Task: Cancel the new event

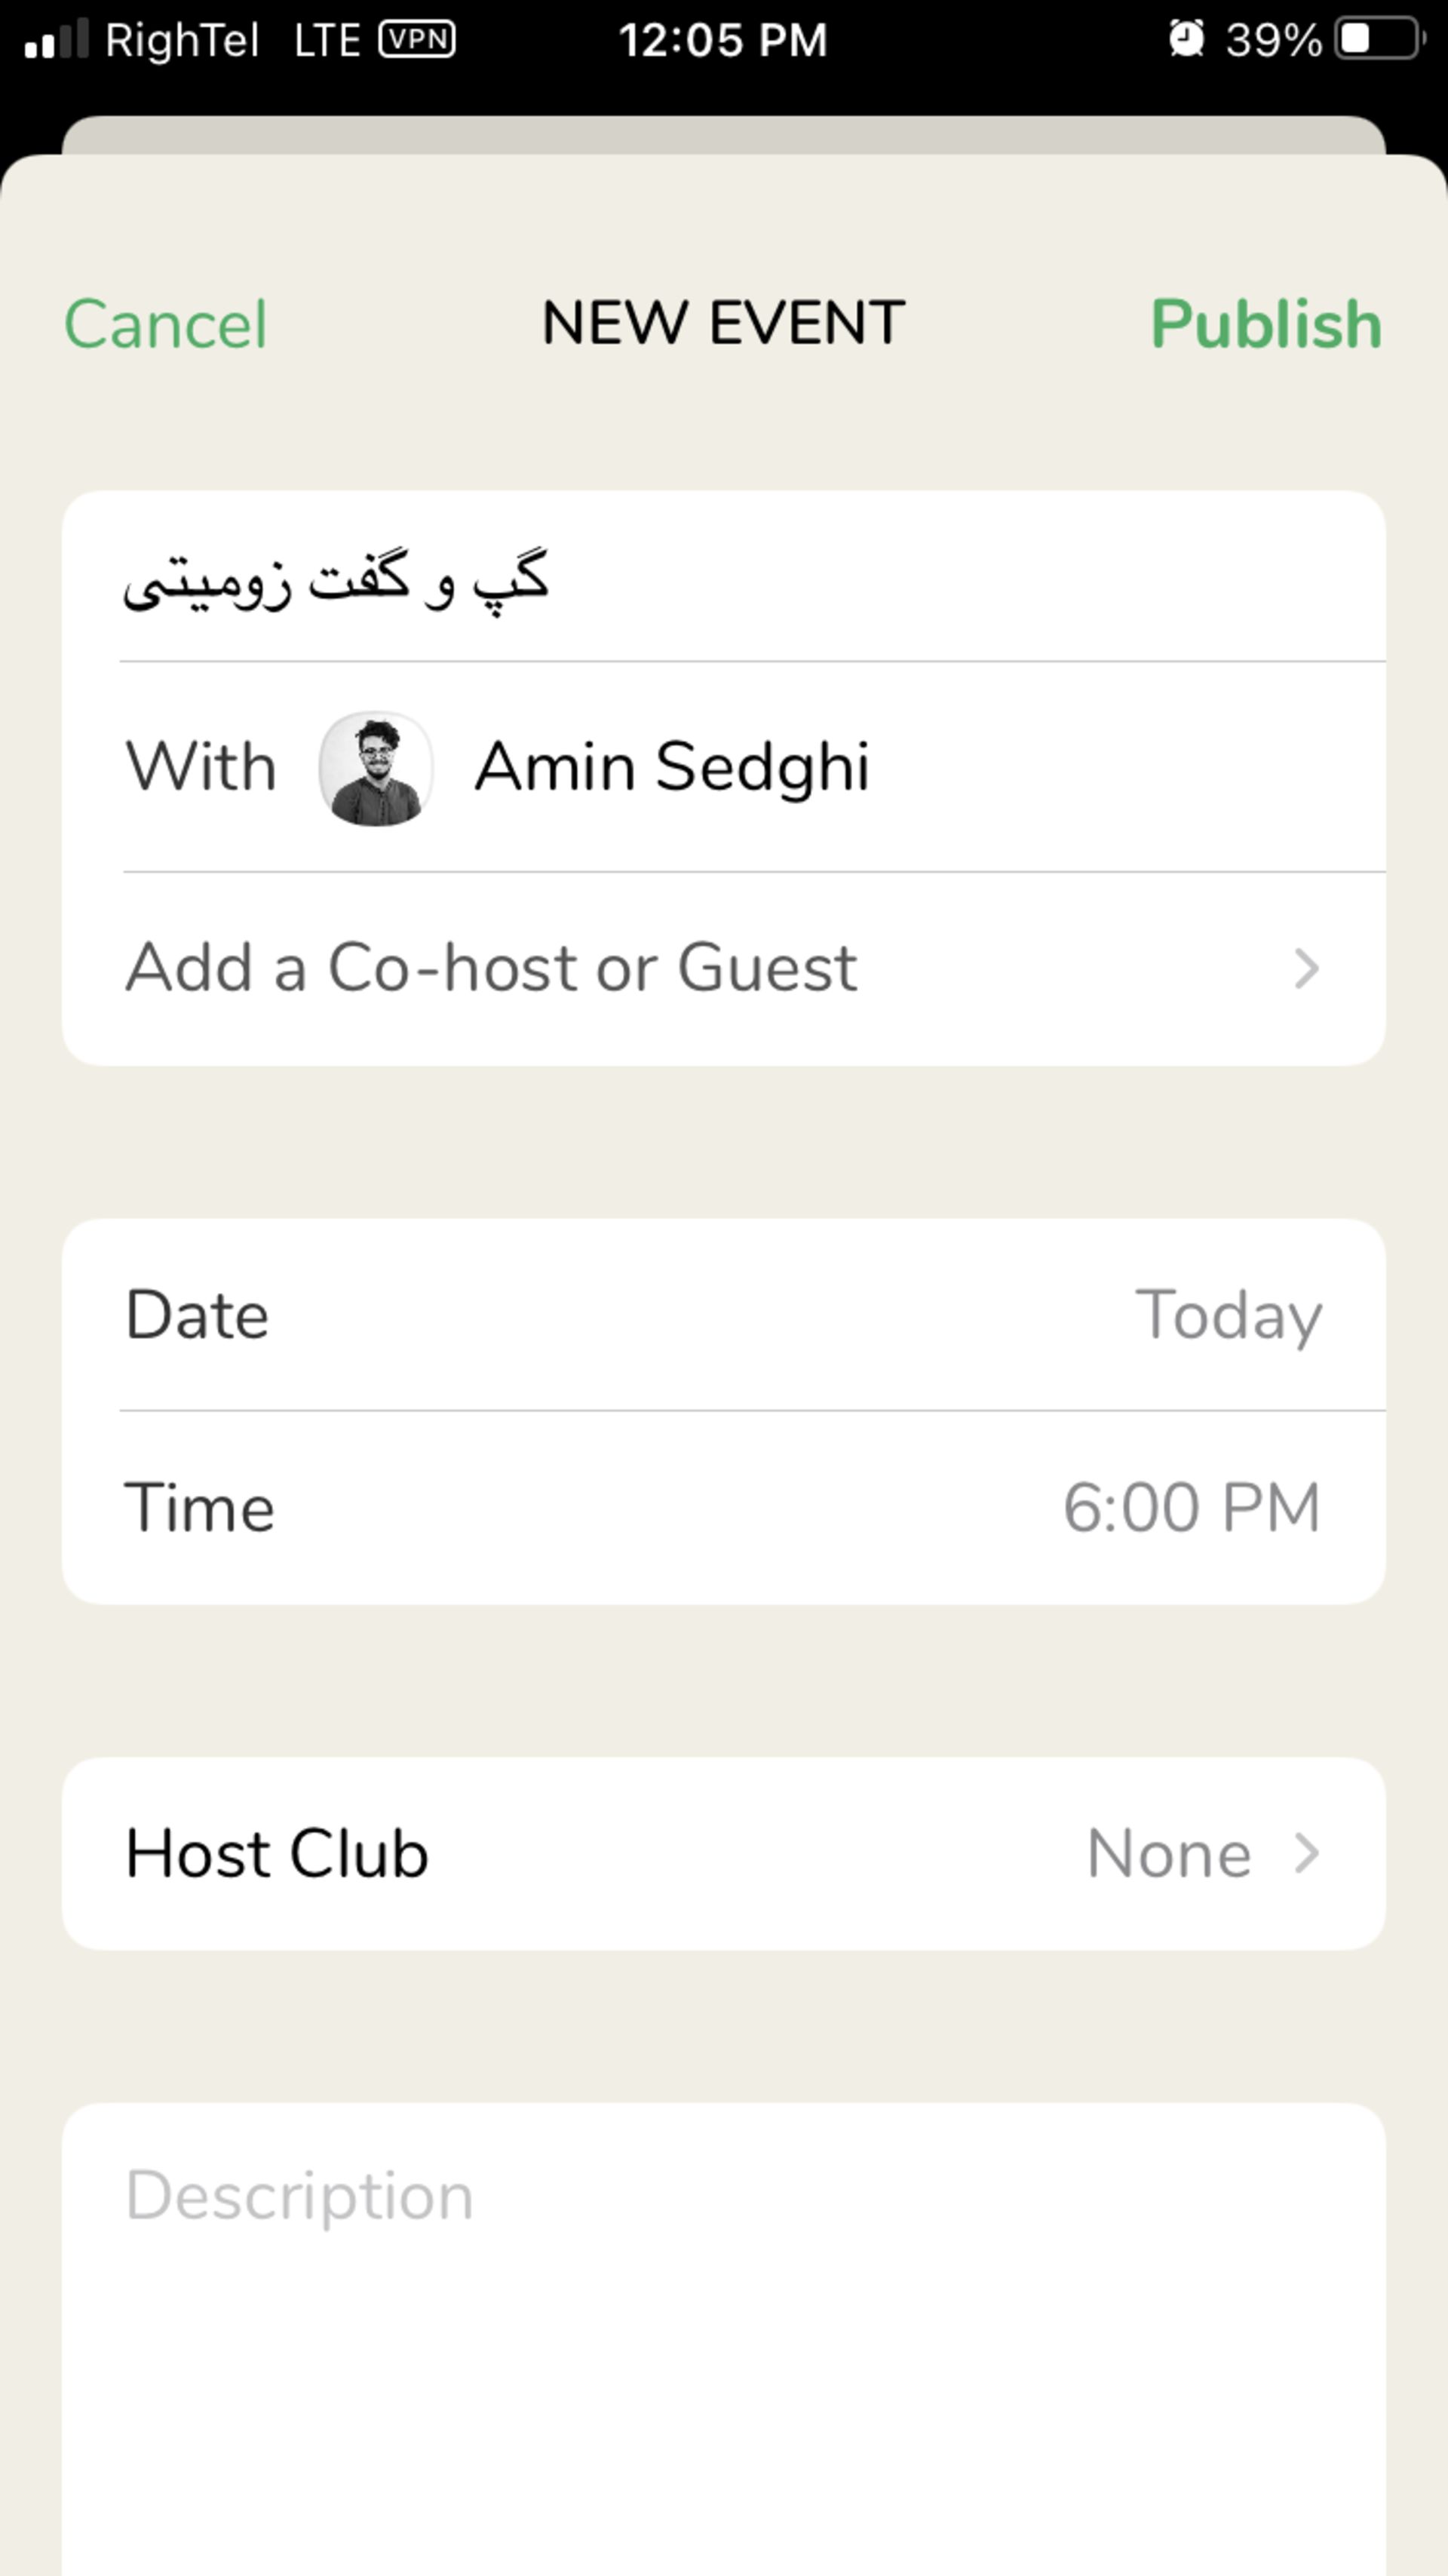Action: tap(166, 324)
